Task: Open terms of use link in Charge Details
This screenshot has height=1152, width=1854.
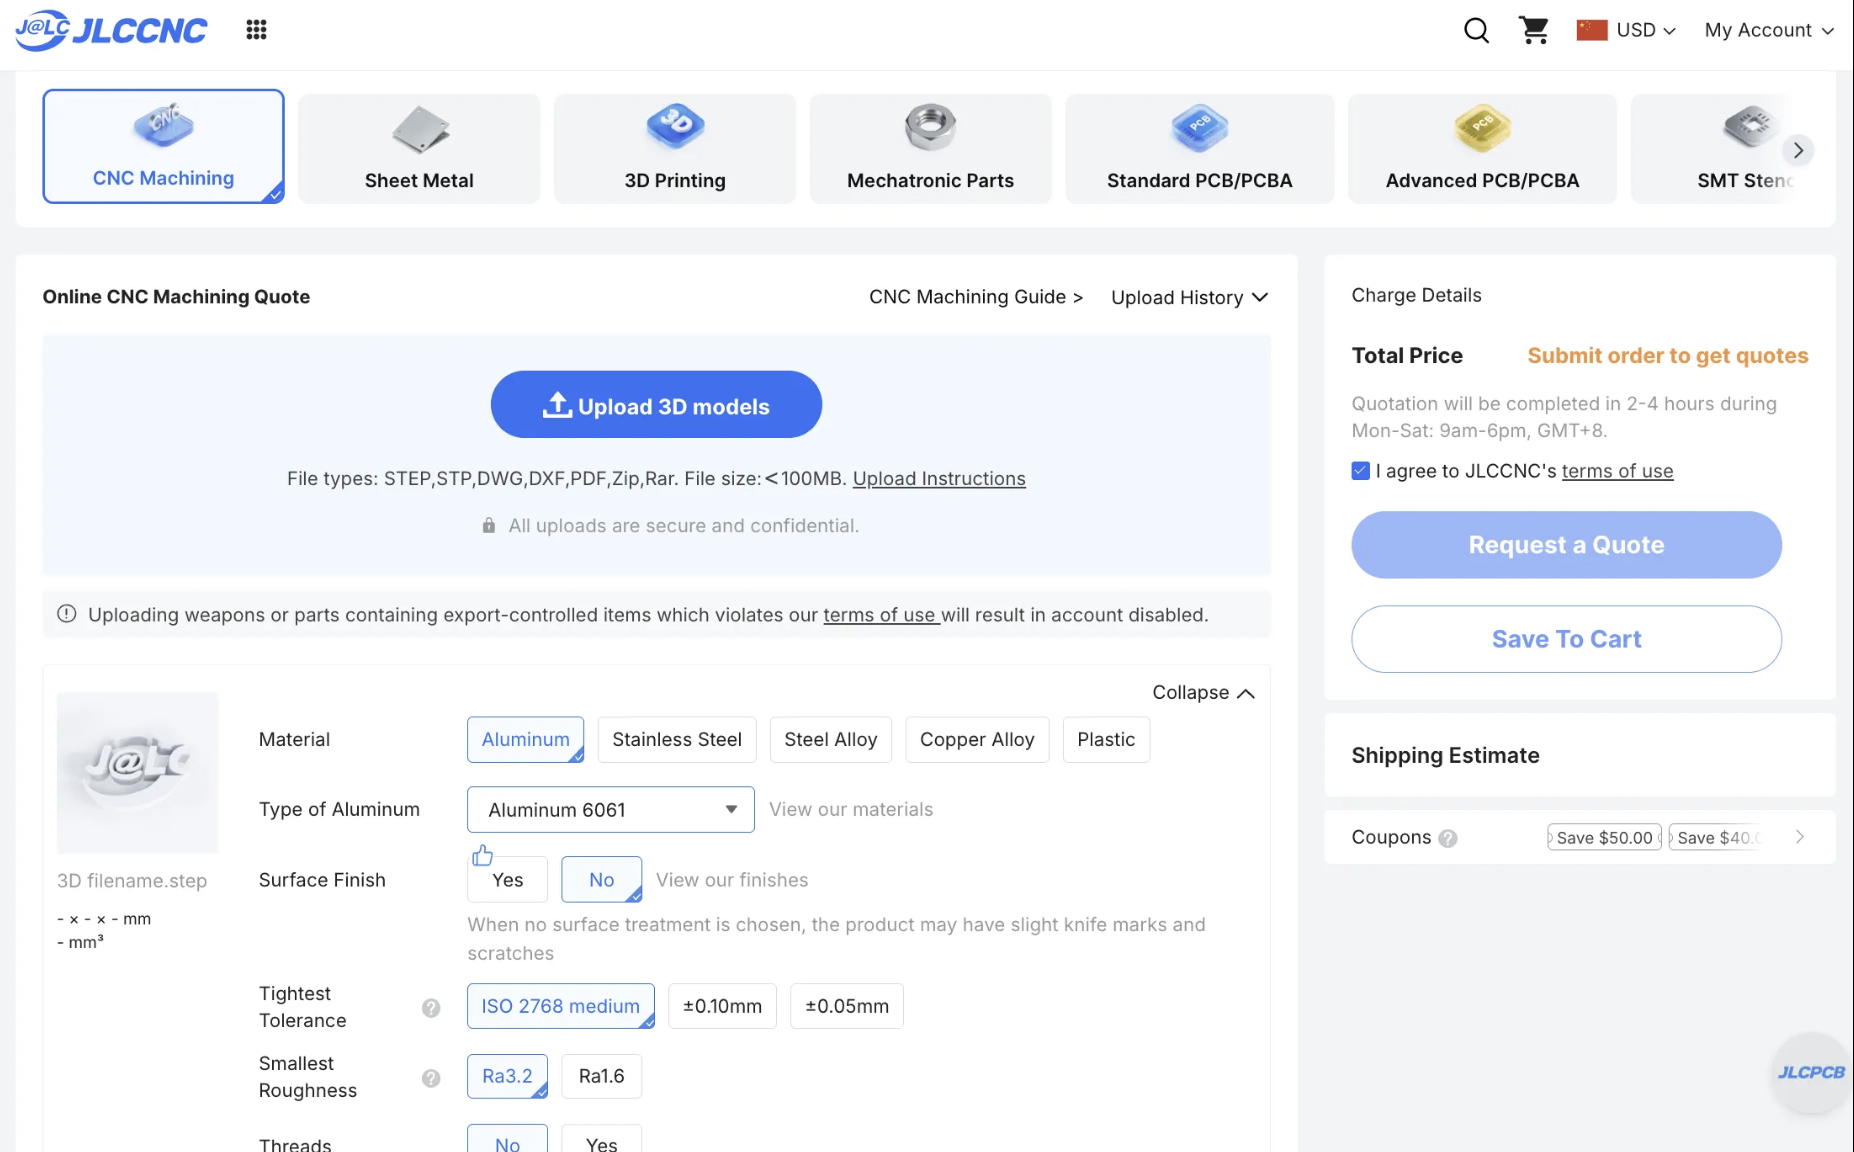Action: [1617, 471]
